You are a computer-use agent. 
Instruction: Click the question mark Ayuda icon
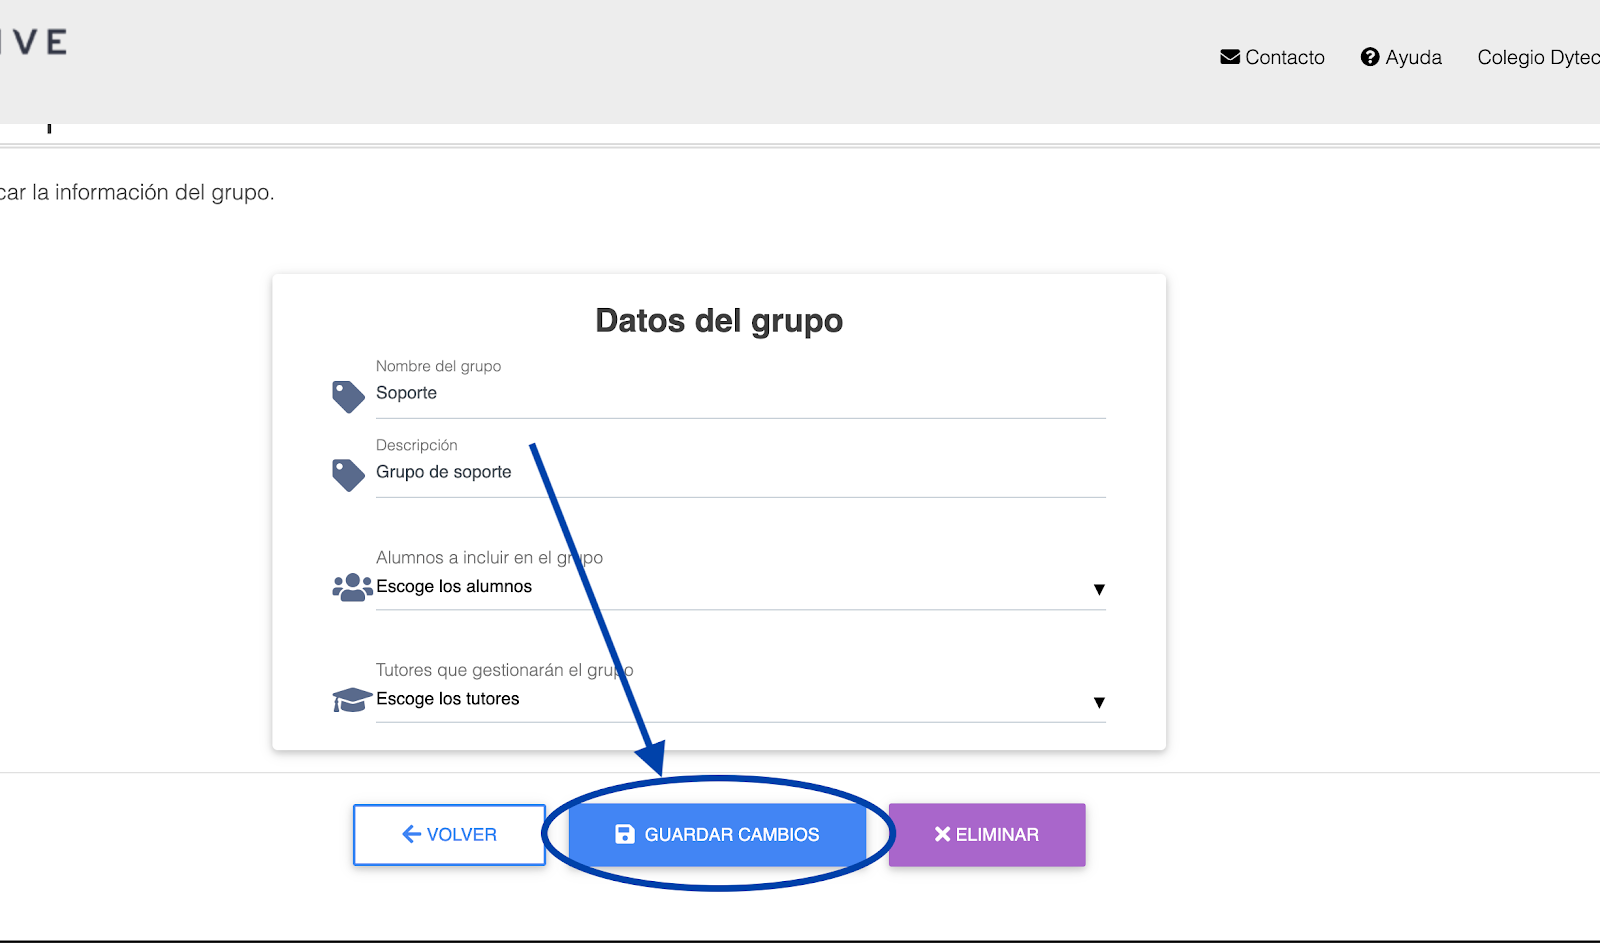[1370, 57]
